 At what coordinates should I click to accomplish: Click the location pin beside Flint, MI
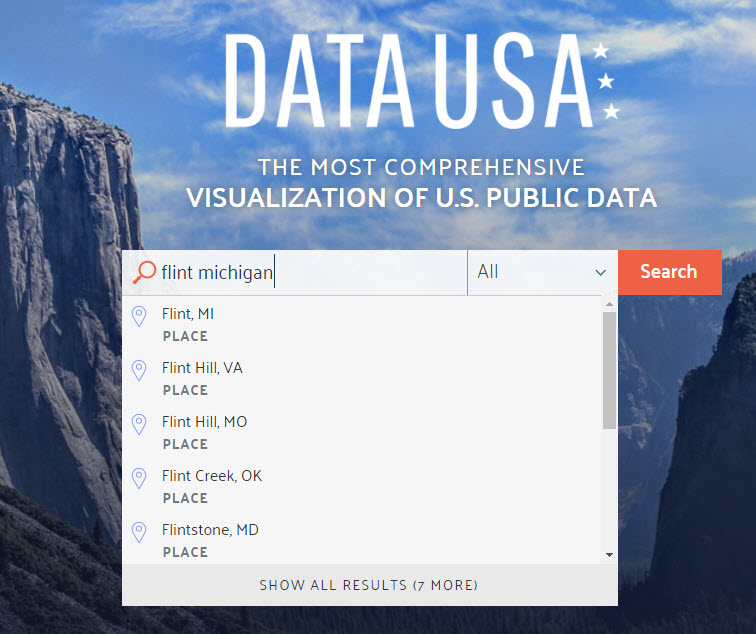[x=139, y=317]
